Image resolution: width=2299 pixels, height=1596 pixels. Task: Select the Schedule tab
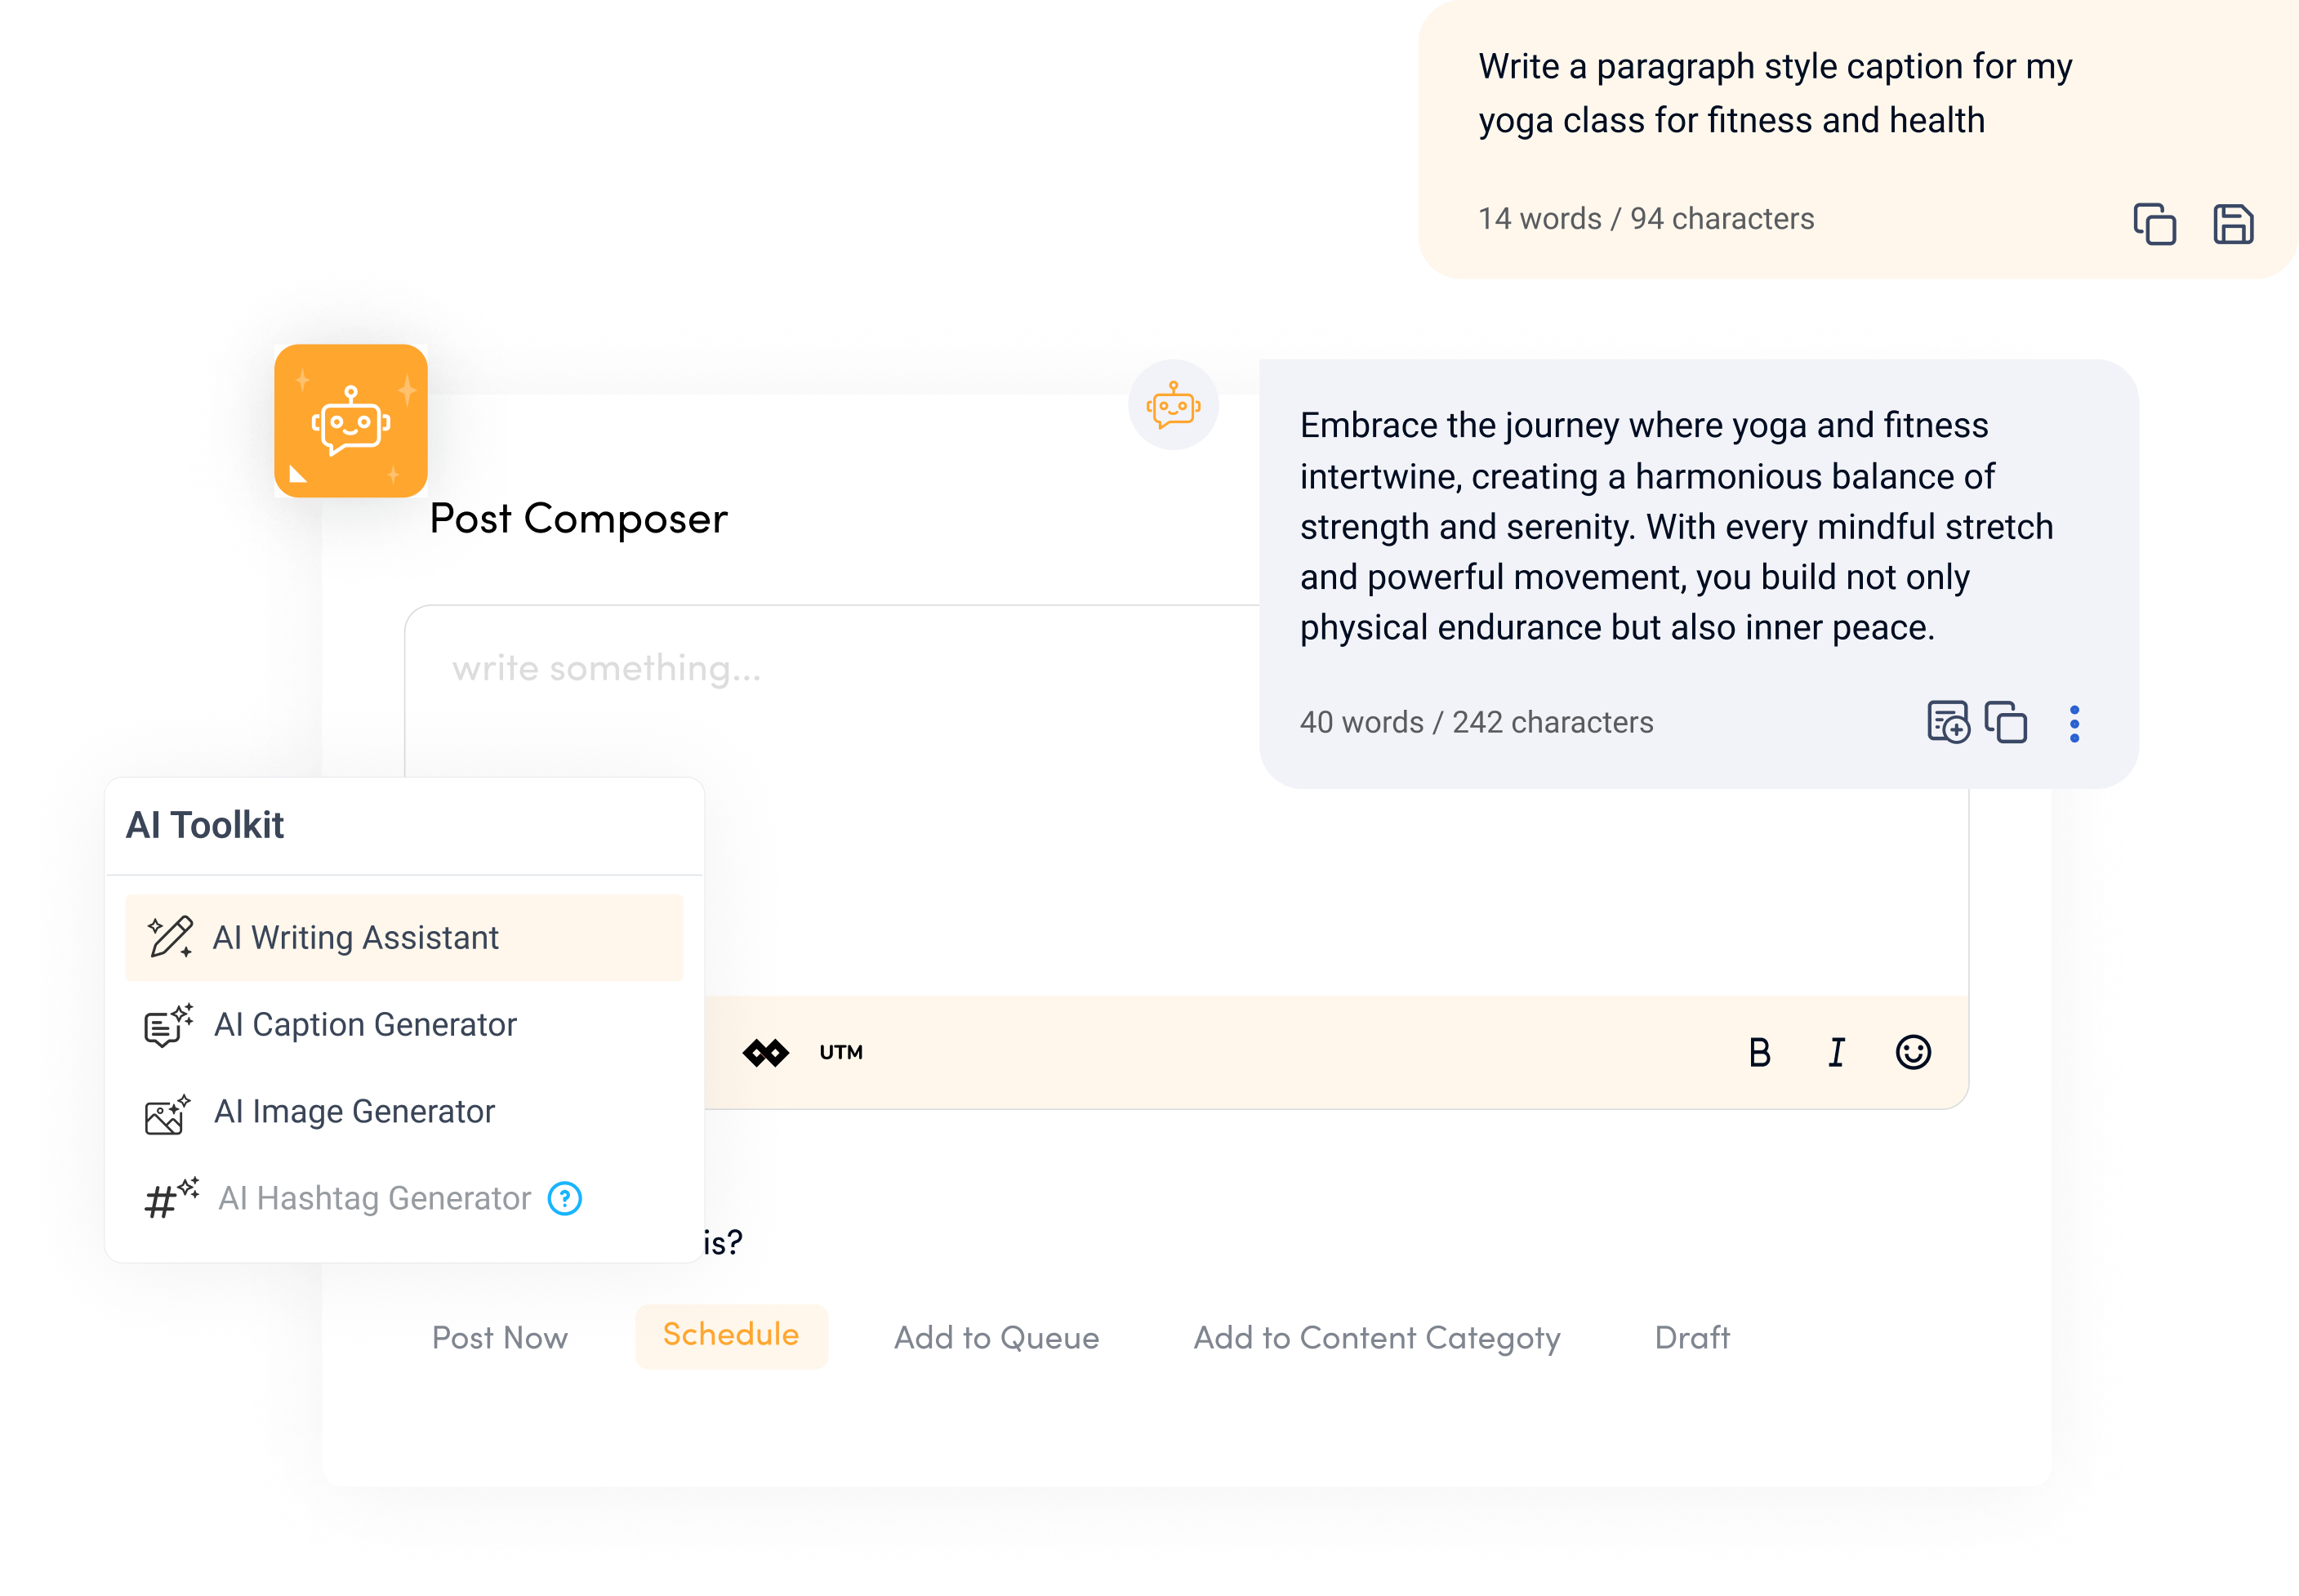tap(730, 1335)
